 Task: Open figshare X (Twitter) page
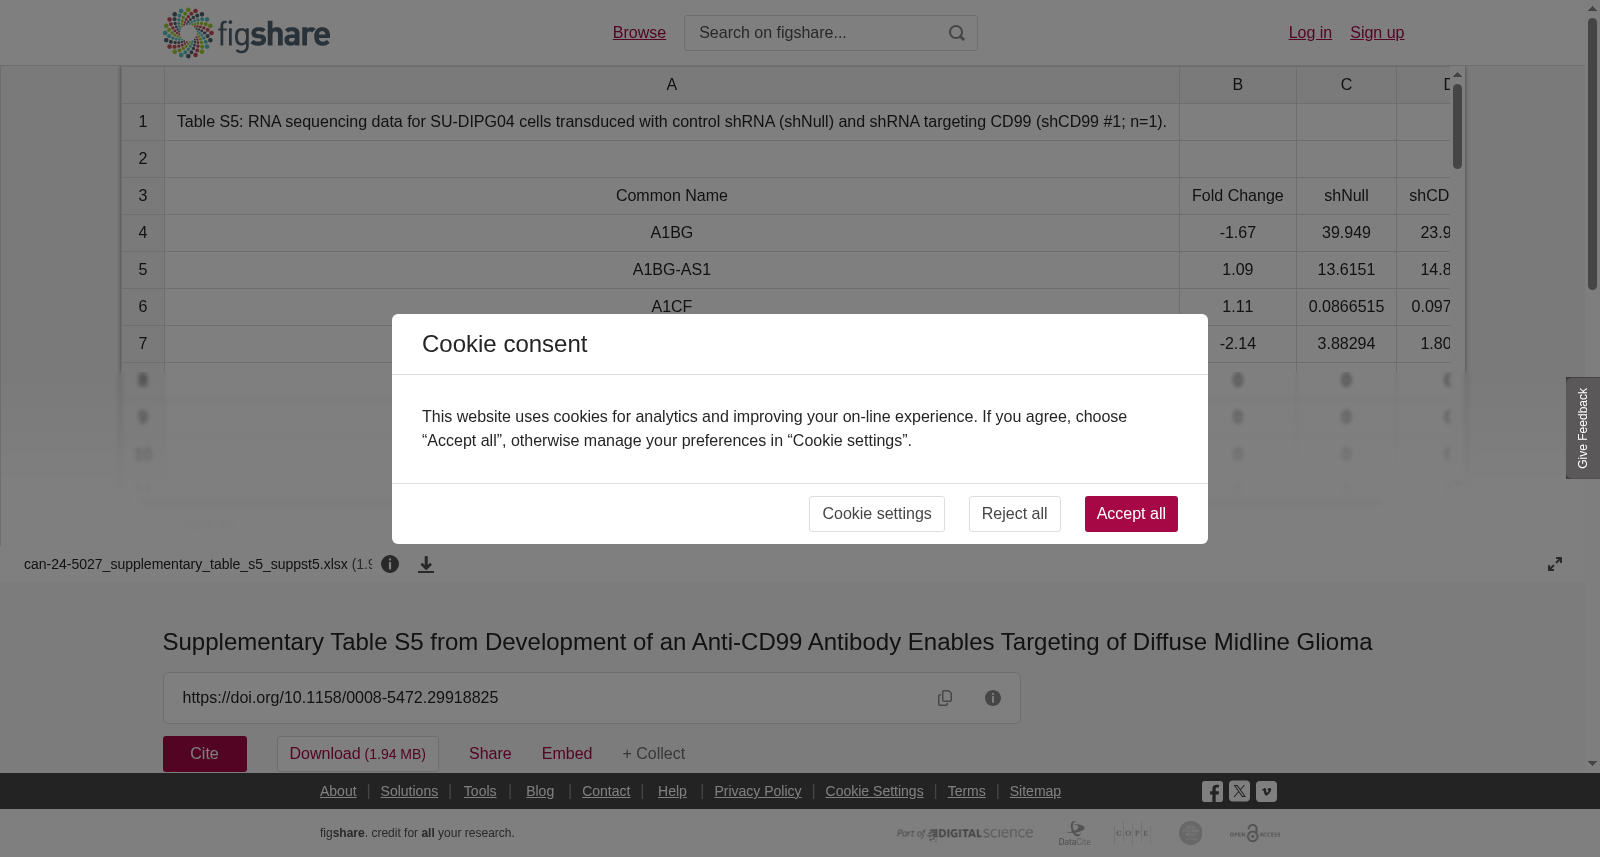click(x=1239, y=791)
